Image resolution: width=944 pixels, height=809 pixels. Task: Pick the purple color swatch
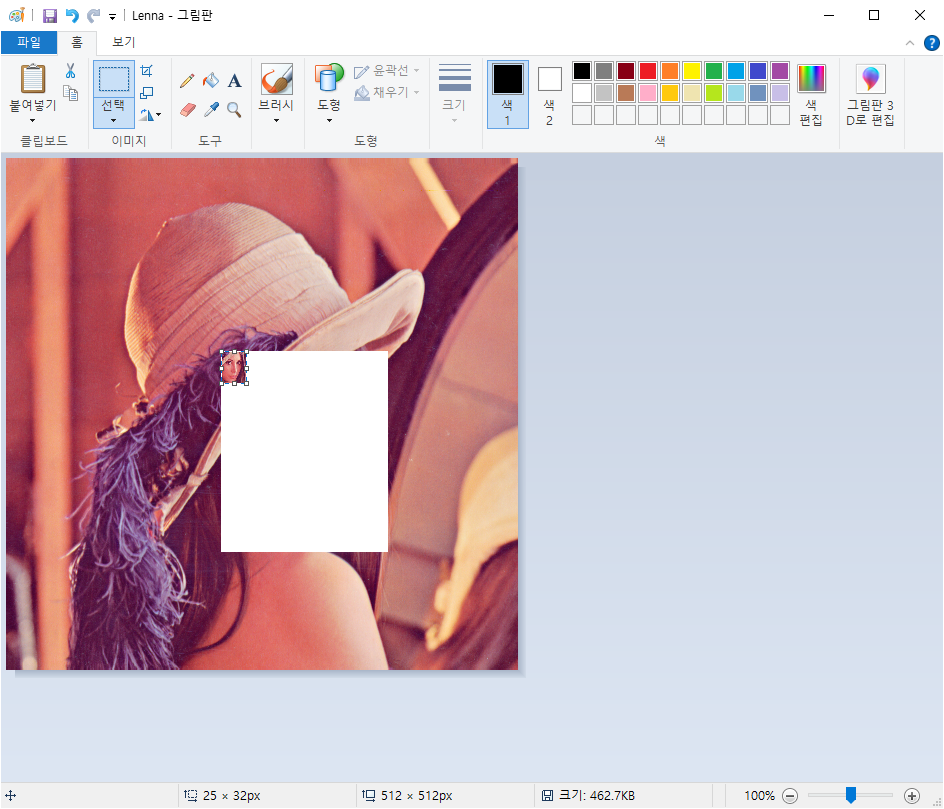tap(780, 71)
